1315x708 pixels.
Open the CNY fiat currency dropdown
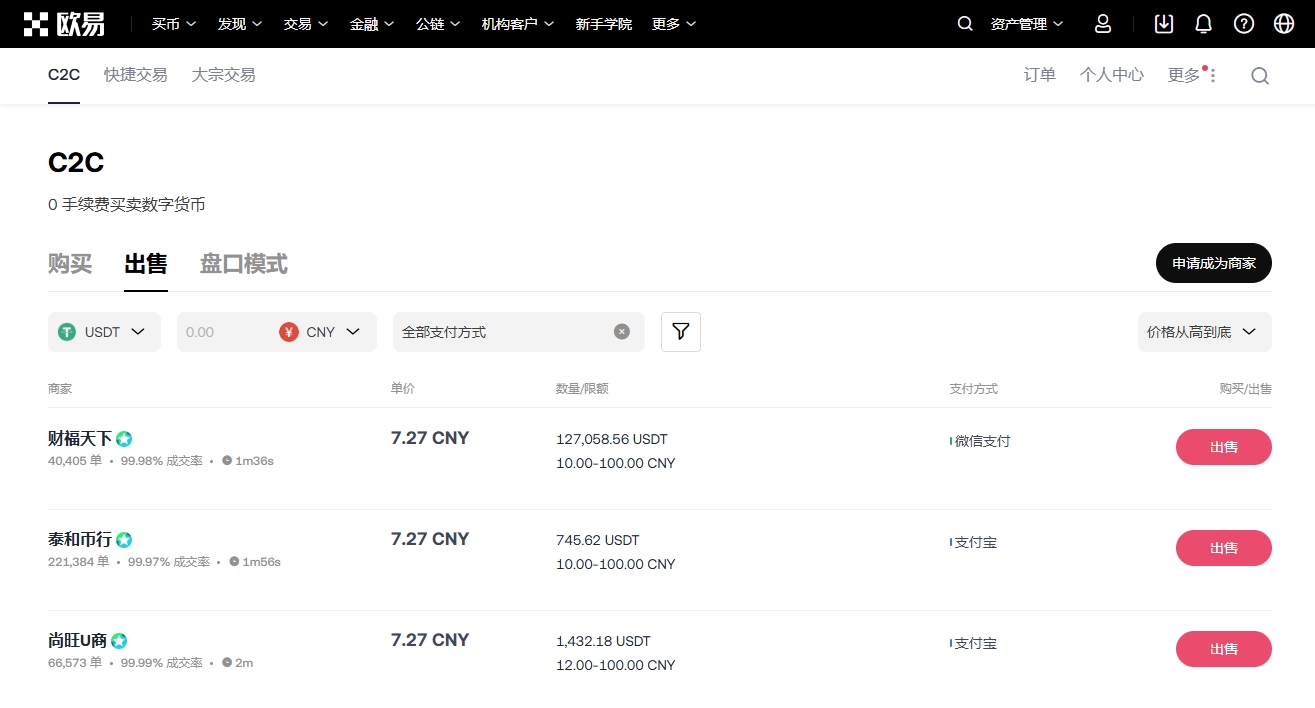tap(322, 331)
